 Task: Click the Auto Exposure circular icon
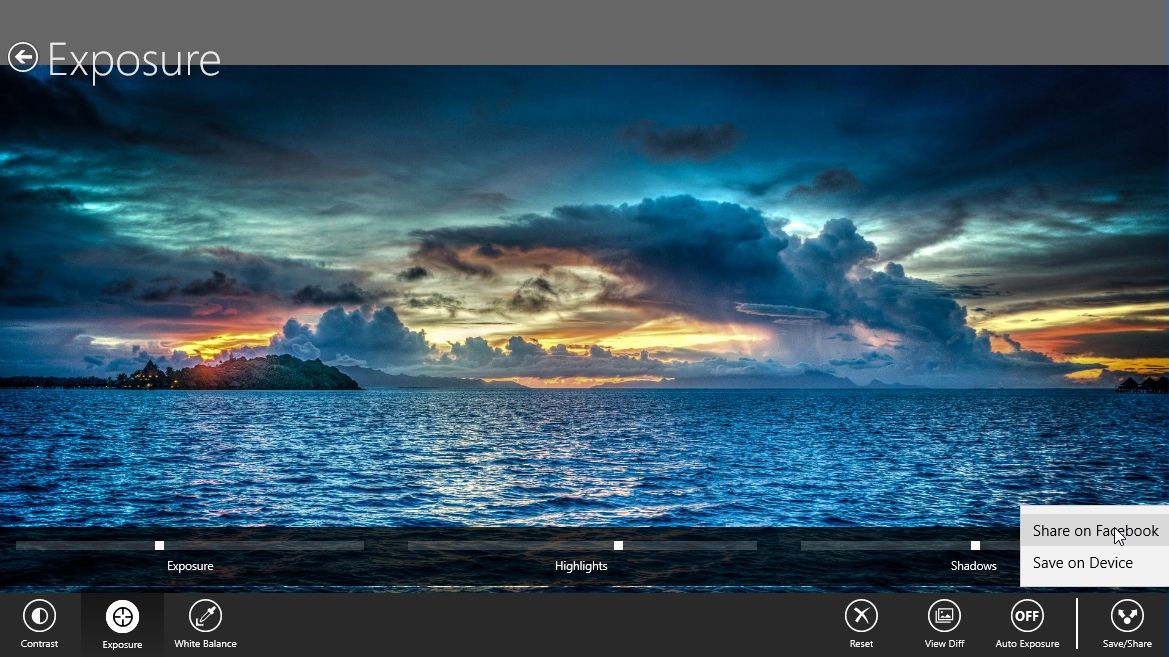tap(1027, 615)
